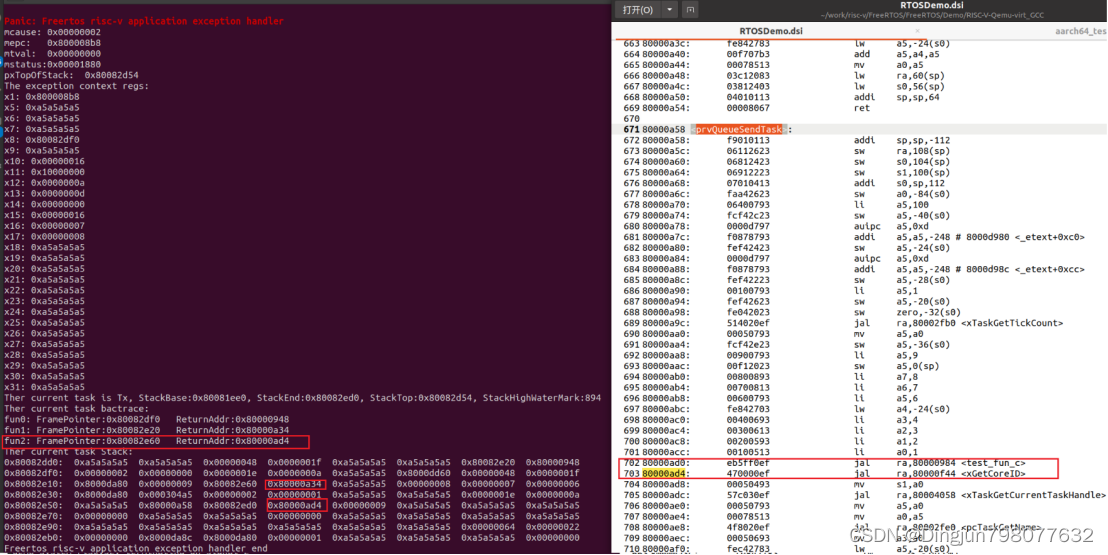Click the mtval: 0x00000000 line
Screen dimensions: 1108x555
point(52,53)
